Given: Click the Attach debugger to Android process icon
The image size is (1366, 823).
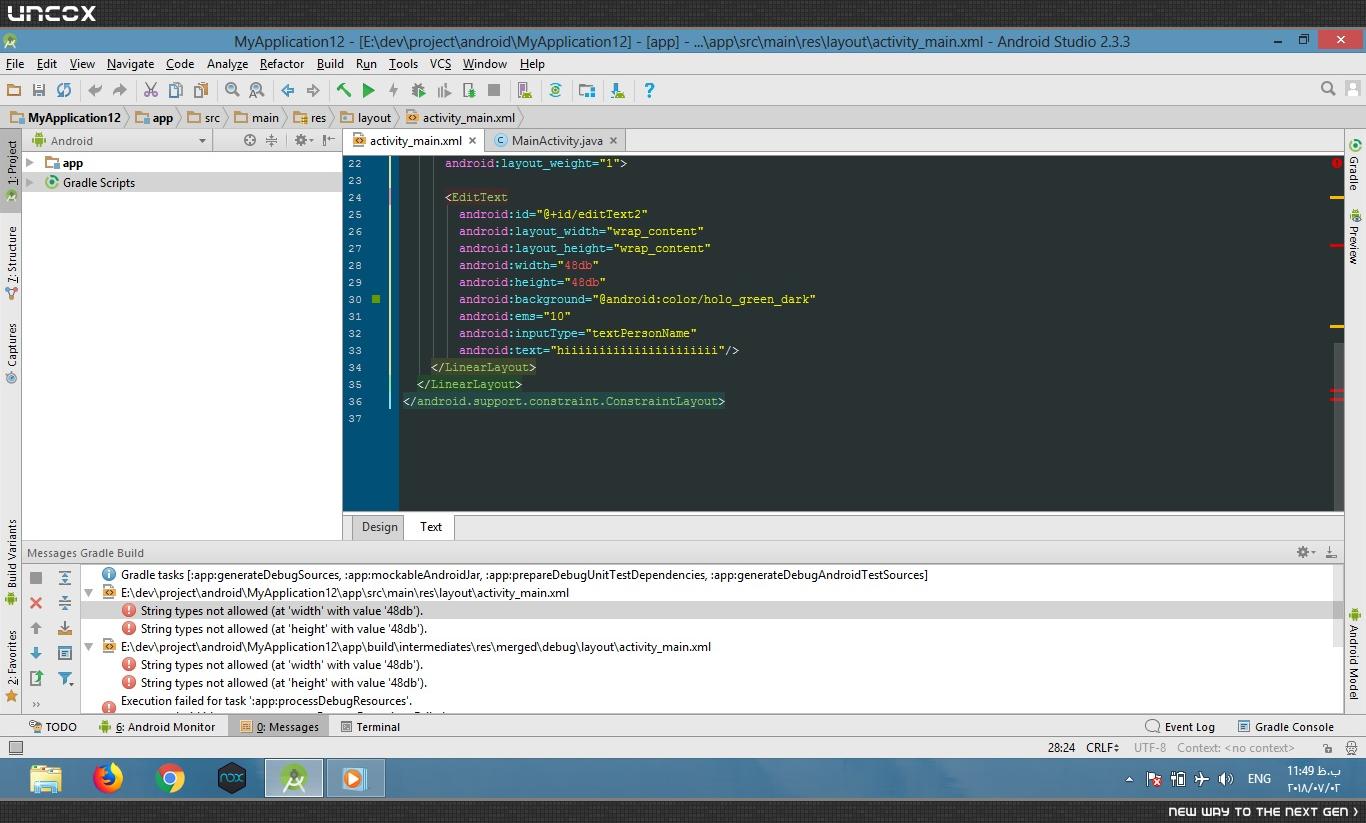Looking at the screenshot, I should click(x=469, y=90).
